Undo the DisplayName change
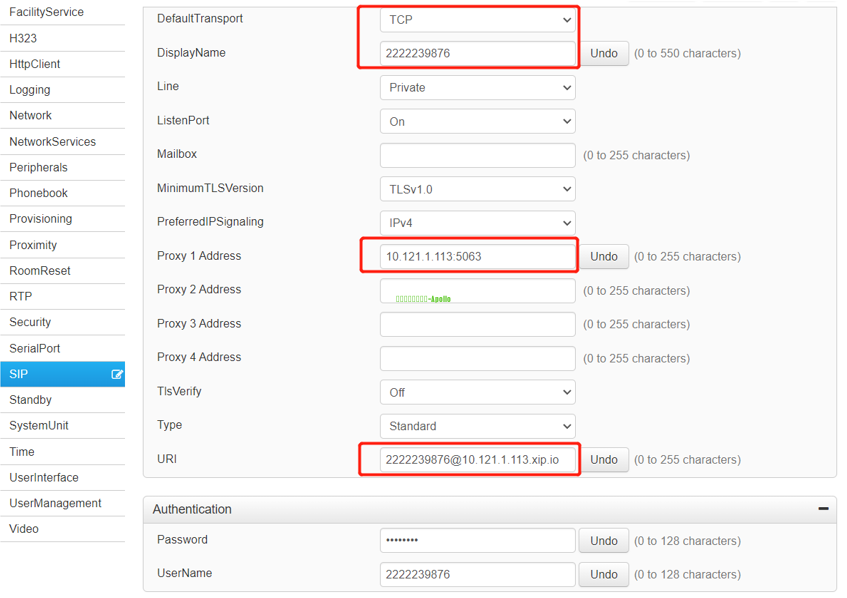 pos(603,53)
